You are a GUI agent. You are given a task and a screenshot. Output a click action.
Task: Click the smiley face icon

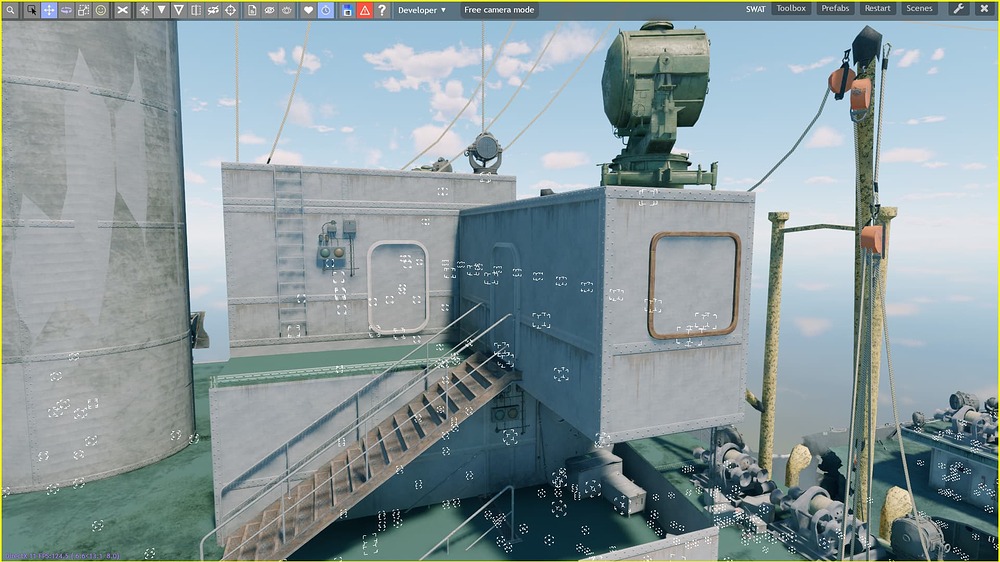[101, 10]
